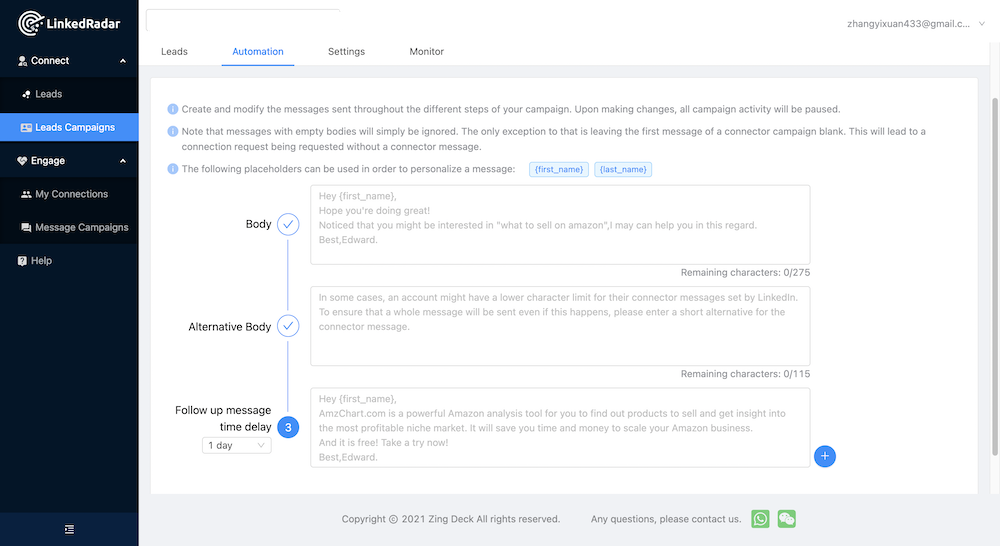
Task: Open Leads Campaigns in sidebar
Action: point(69,127)
